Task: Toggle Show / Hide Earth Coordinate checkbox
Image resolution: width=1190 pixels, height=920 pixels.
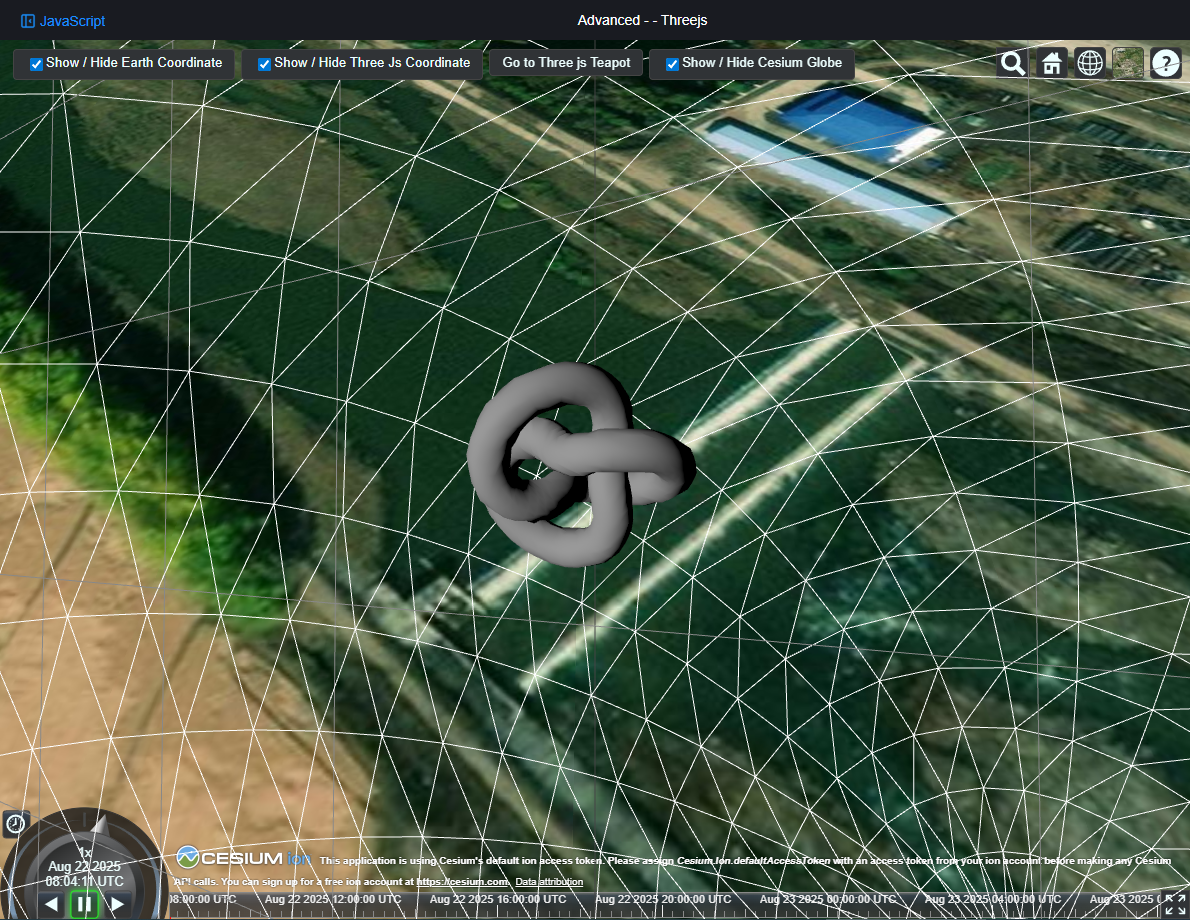Action: pos(36,64)
